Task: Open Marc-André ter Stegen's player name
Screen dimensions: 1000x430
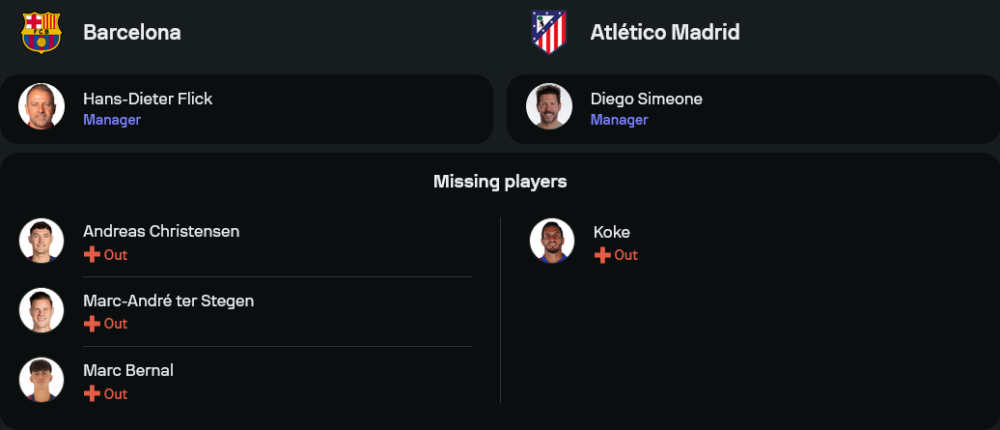Action: [x=168, y=301]
